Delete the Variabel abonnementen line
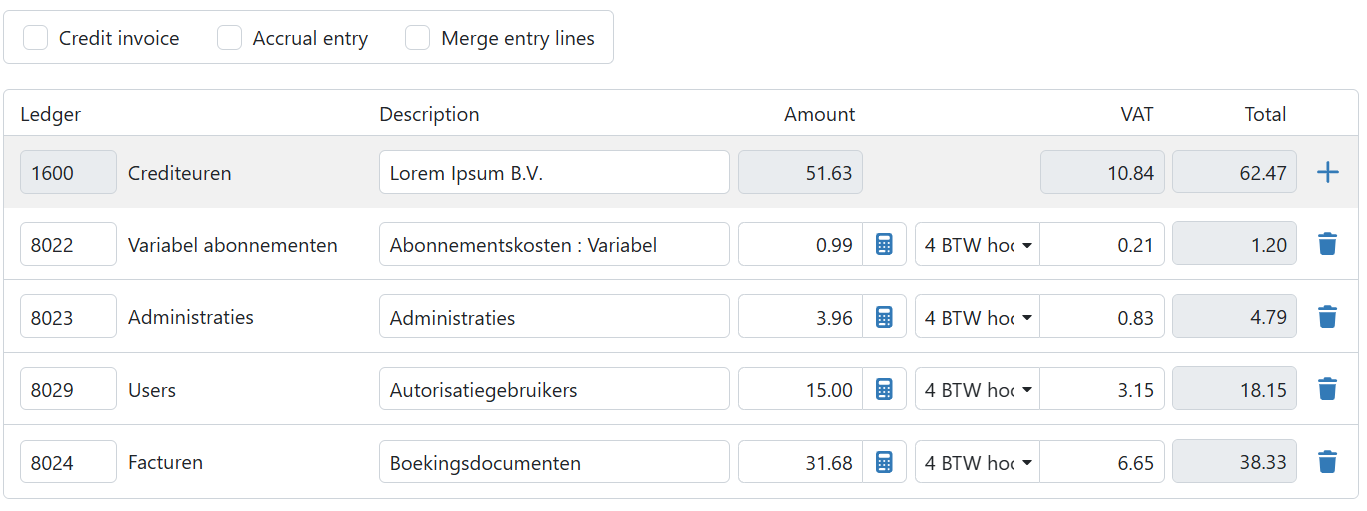Image resolution: width=1367 pixels, height=511 pixels. click(1327, 244)
